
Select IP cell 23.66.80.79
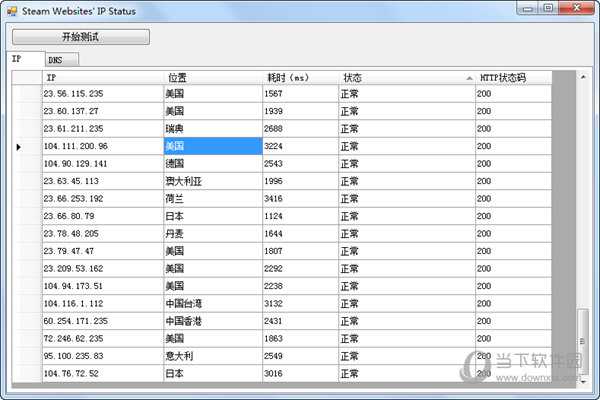click(103, 216)
